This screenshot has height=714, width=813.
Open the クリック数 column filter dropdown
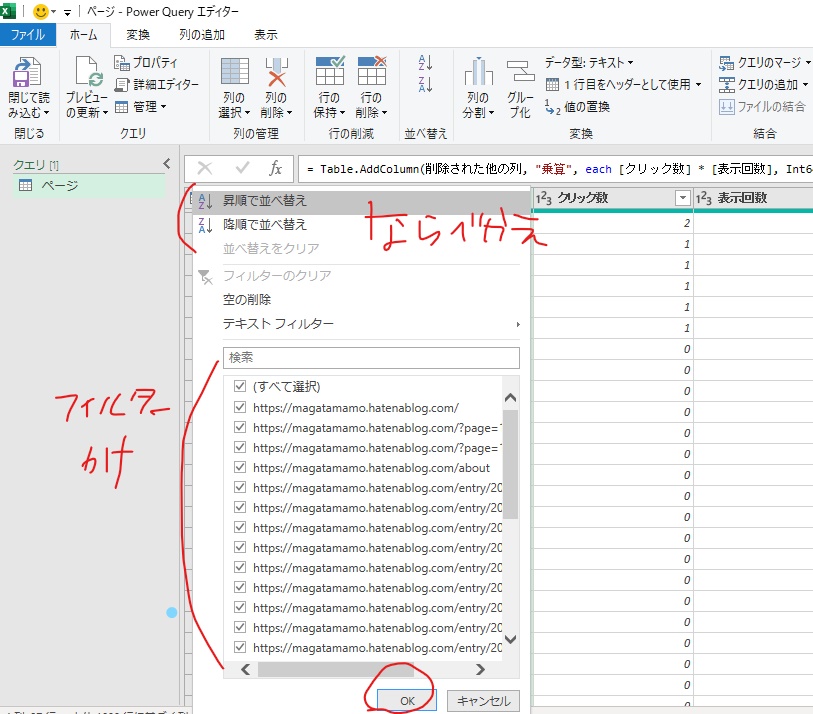(683, 198)
